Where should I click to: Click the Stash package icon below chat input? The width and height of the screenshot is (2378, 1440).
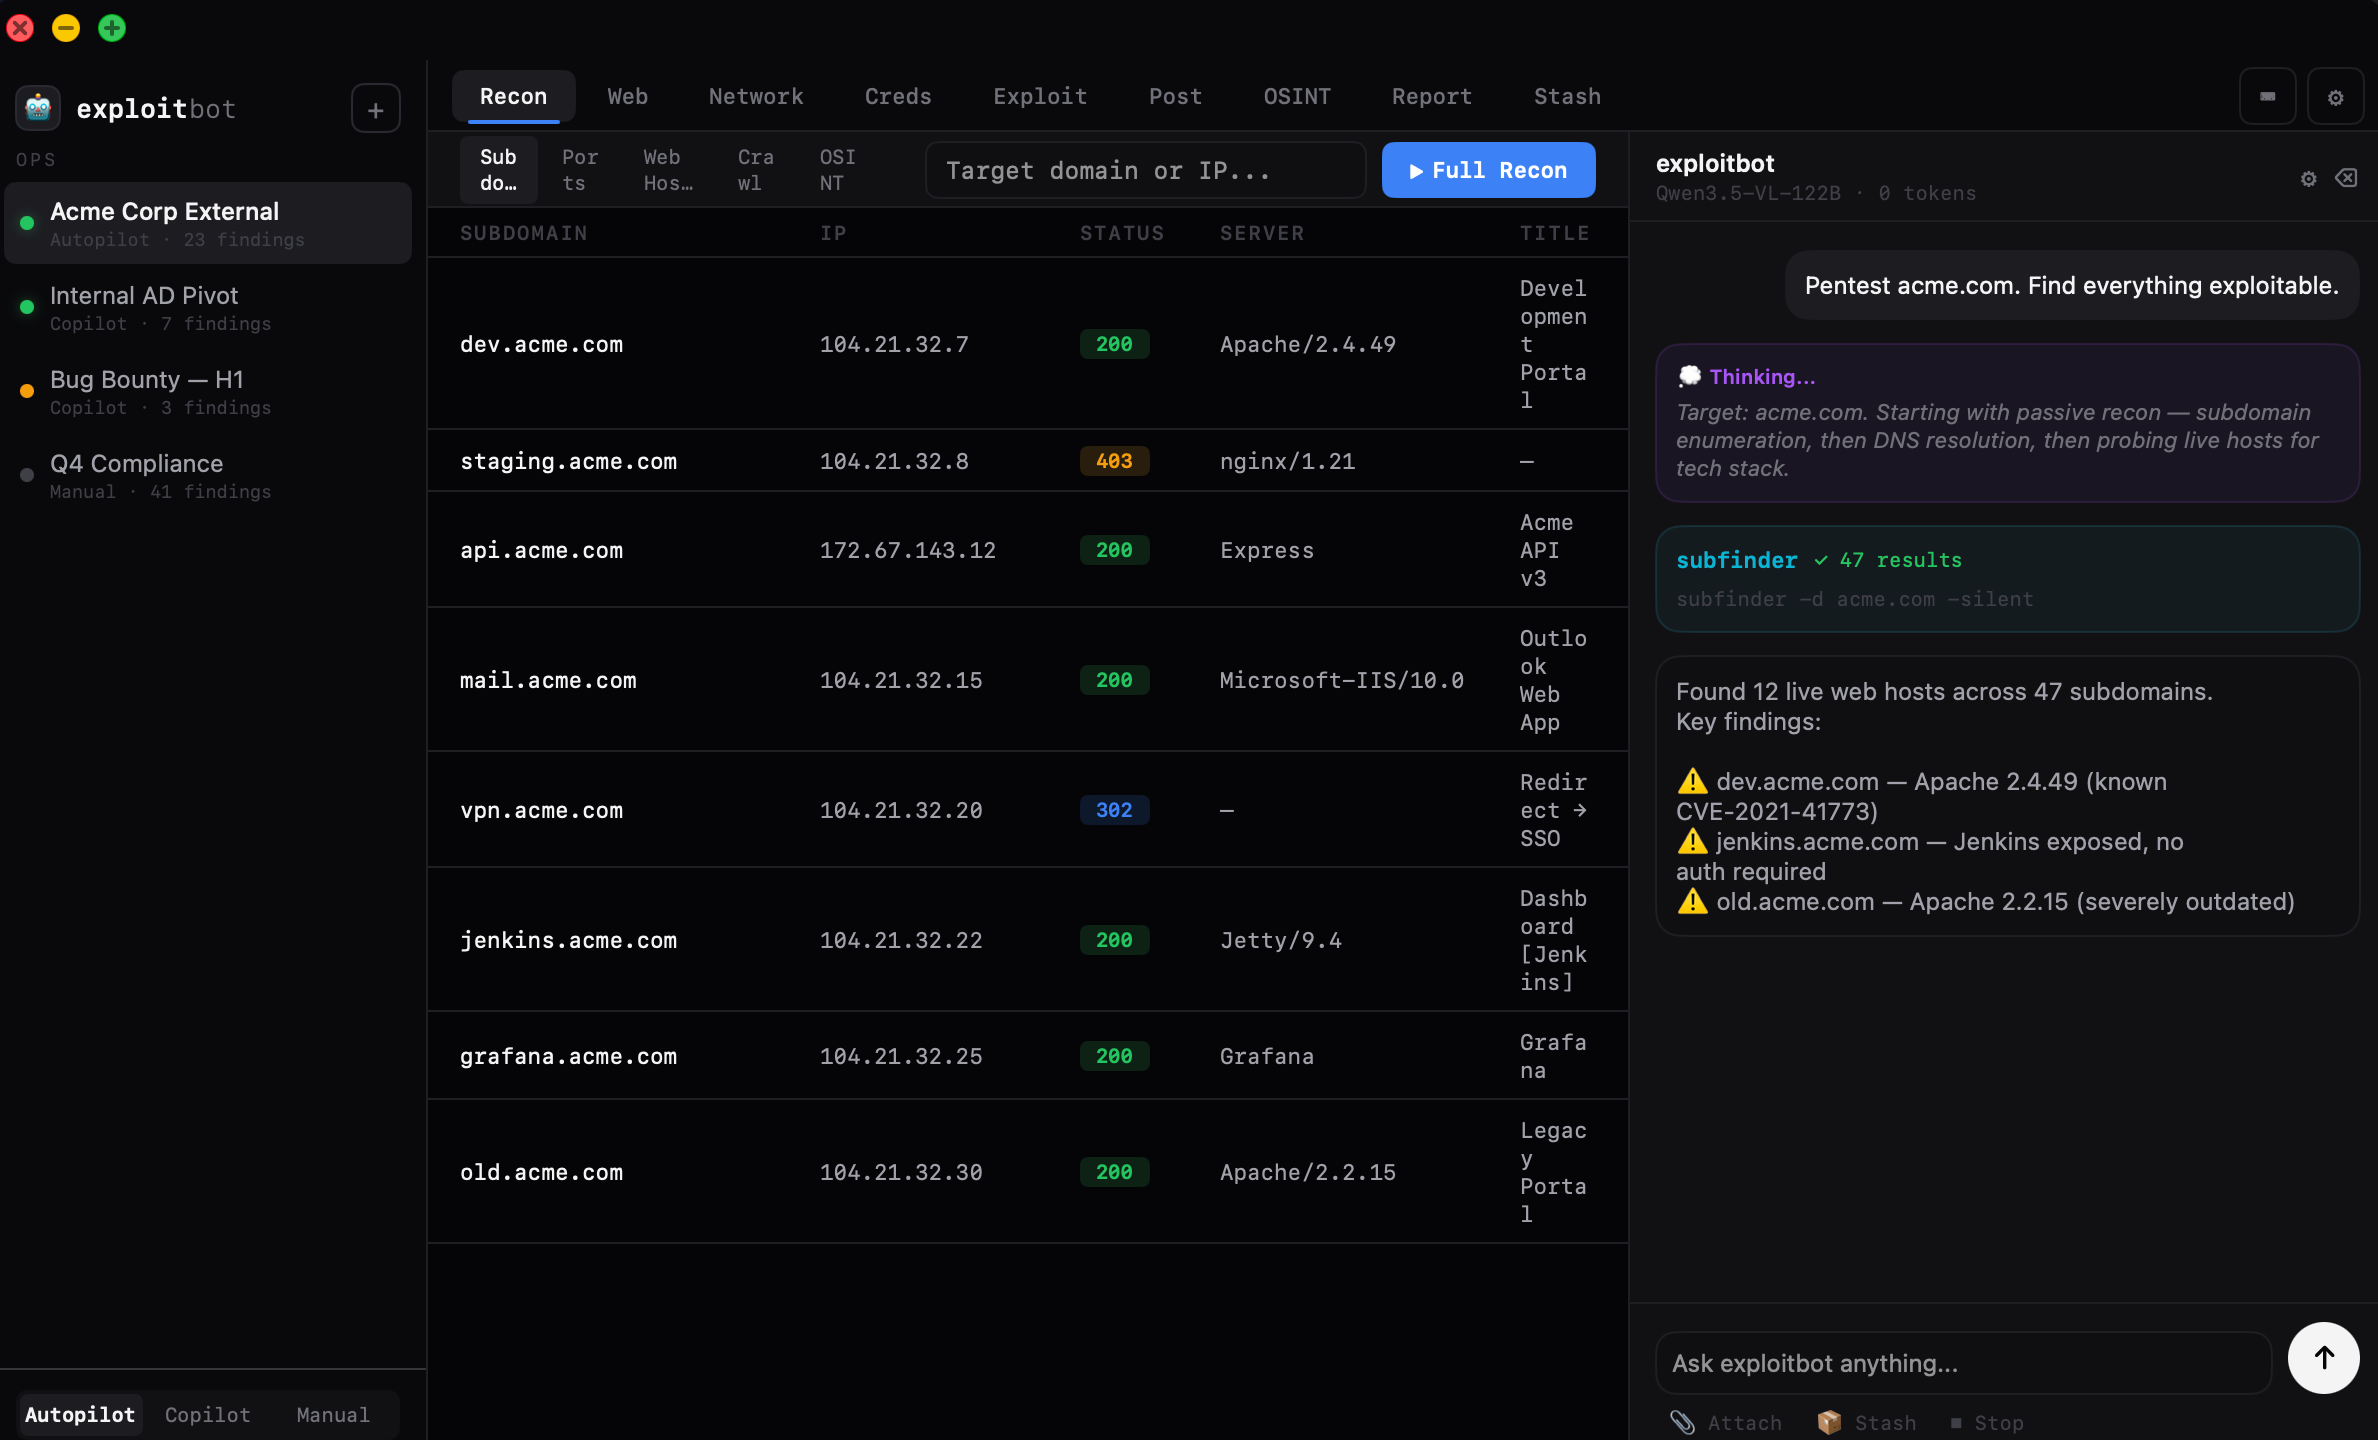pos(1829,1422)
